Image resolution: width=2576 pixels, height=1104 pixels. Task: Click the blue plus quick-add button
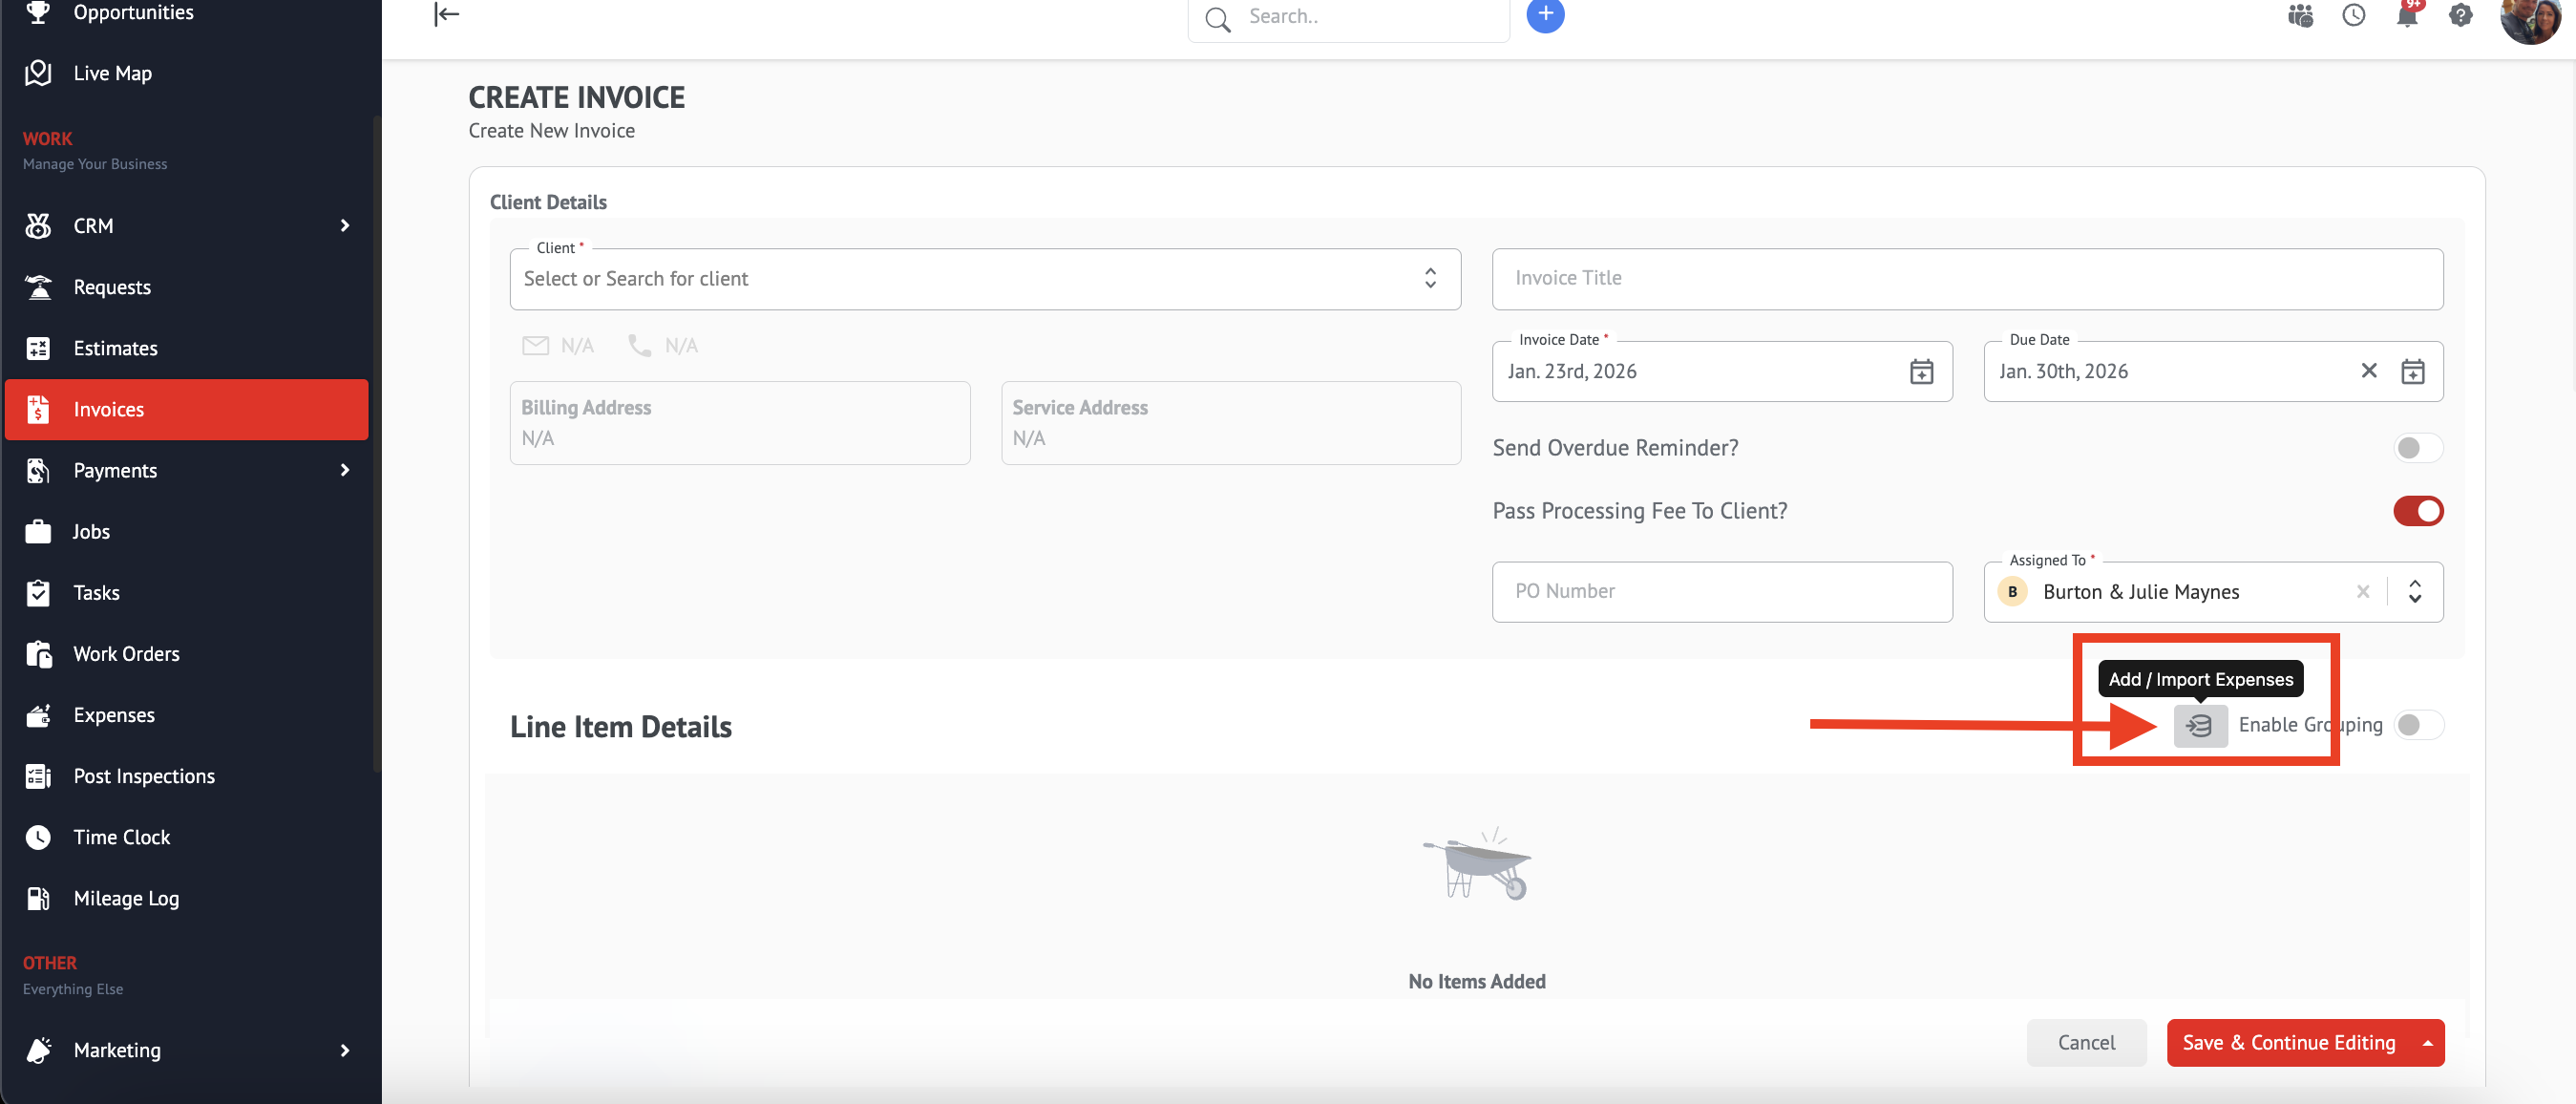pyautogui.click(x=1544, y=14)
